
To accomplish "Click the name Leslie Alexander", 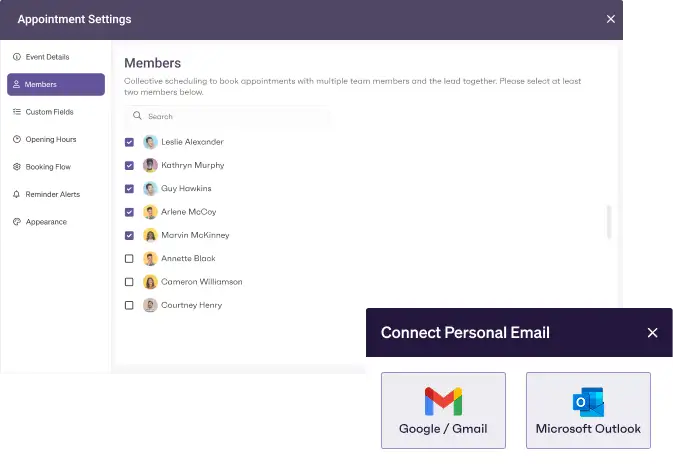I will (x=192, y=142).
